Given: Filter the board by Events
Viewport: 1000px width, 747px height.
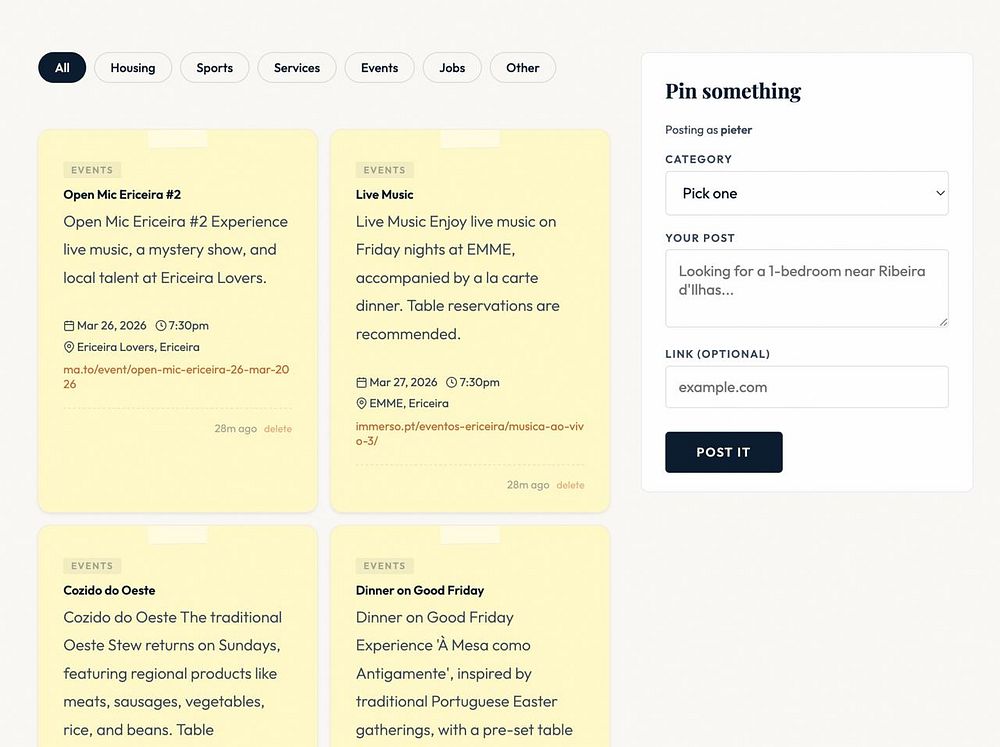Looking at the screenshot, I should click(x=380, y=68).
